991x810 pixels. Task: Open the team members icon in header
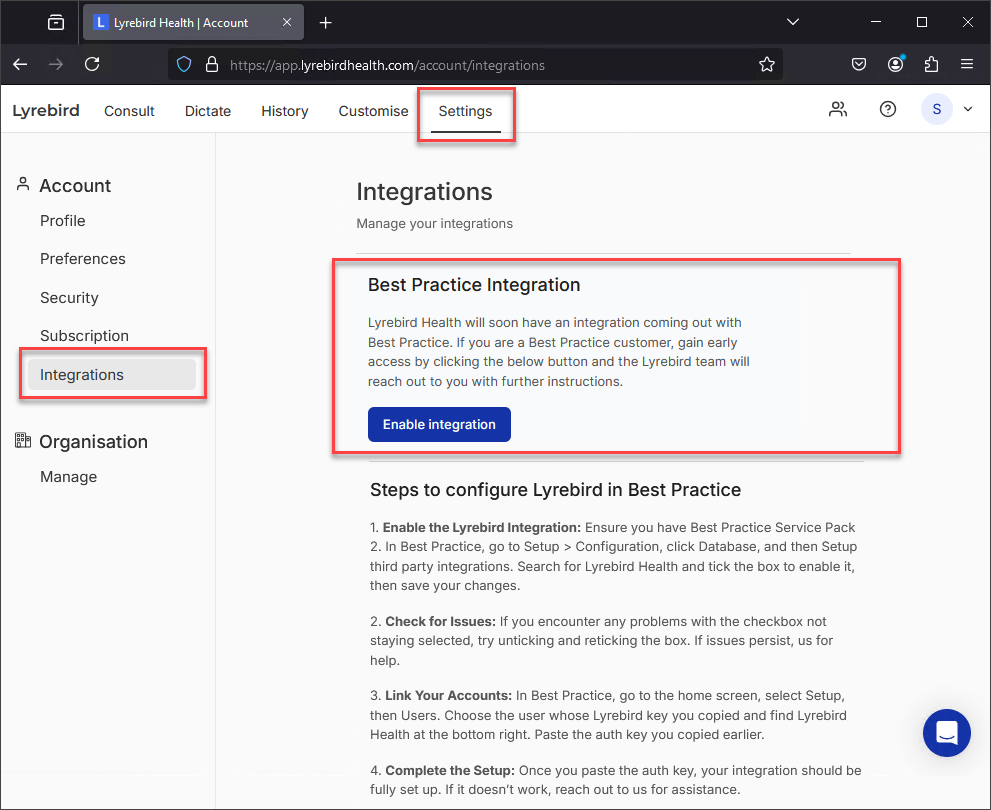[838, 109]
